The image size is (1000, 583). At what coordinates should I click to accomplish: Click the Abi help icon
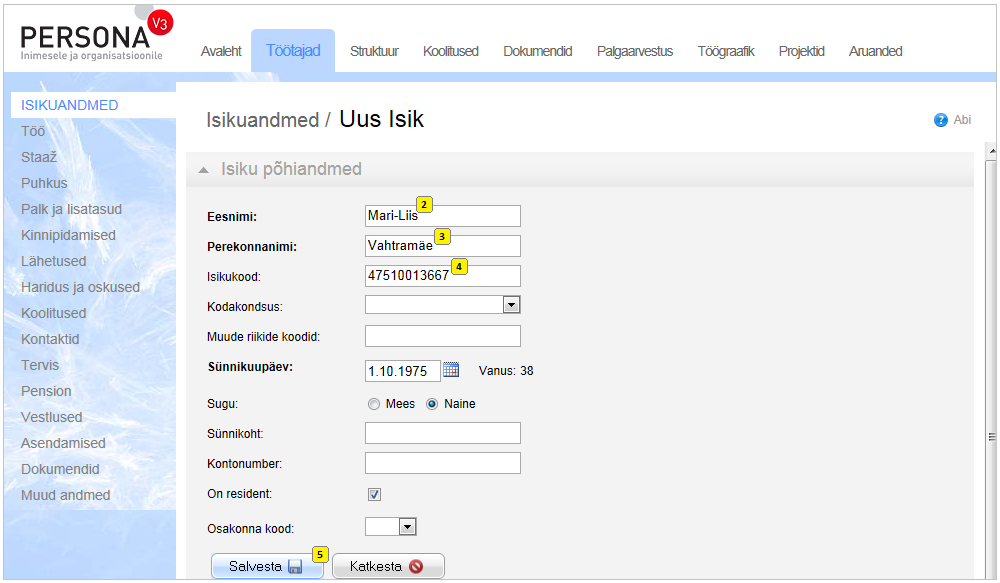coord(940,120)
